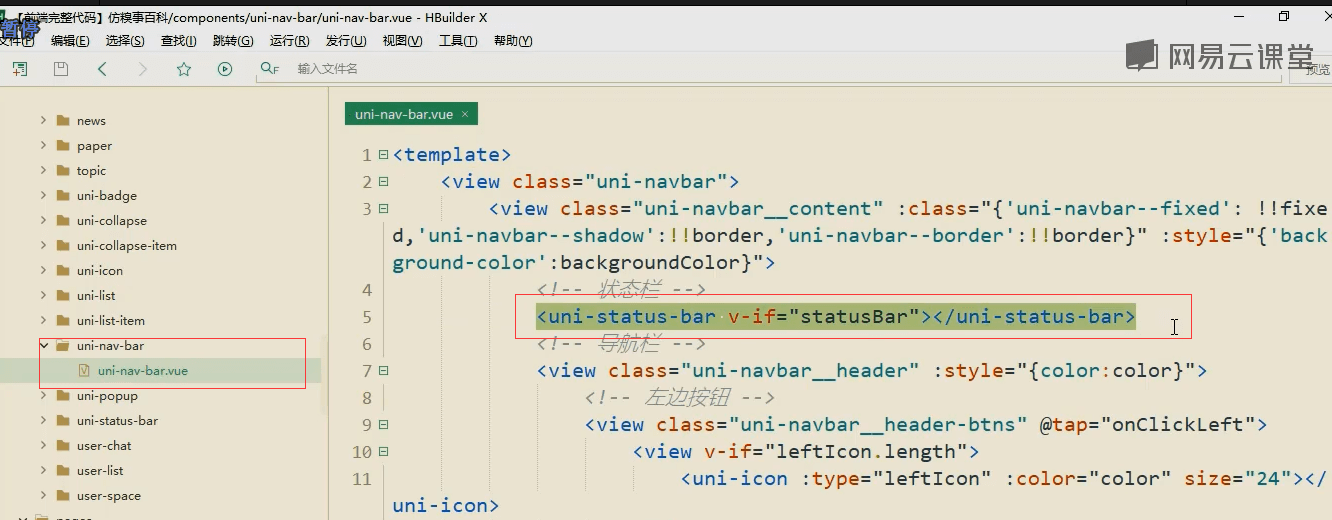Click the size="24" attribute on line 11
1332x520 pixels.
1238,478
